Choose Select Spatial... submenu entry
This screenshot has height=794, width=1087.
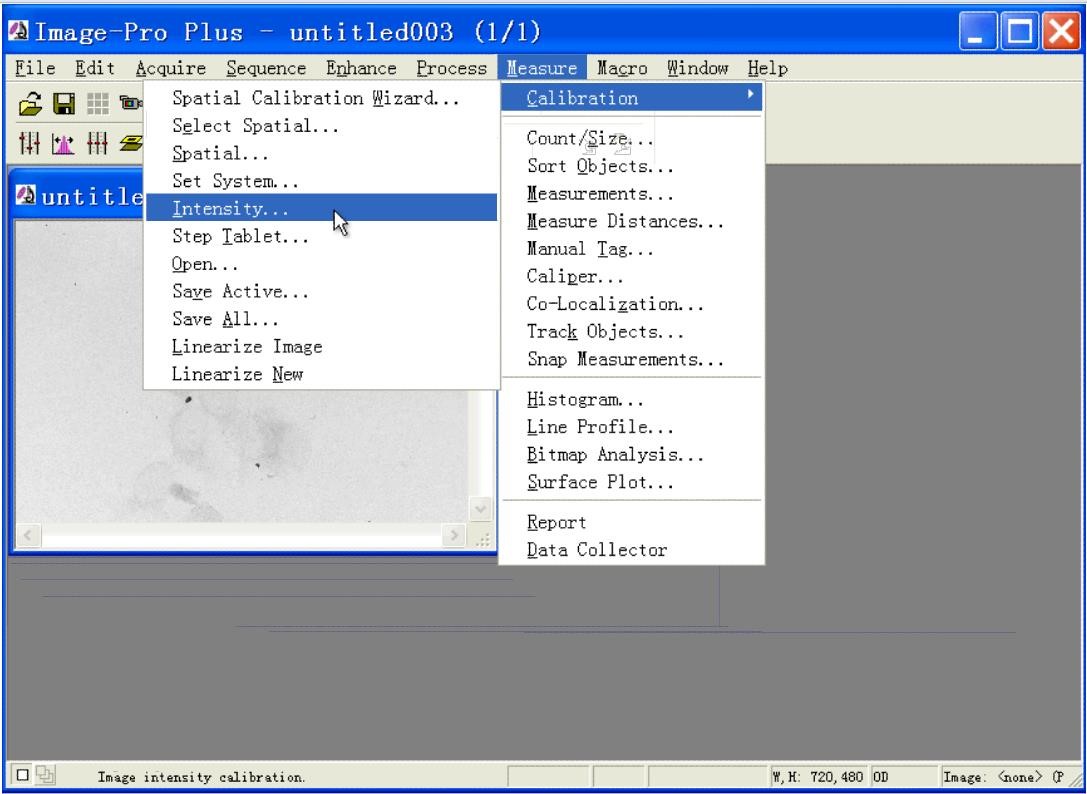click(321, 126)
